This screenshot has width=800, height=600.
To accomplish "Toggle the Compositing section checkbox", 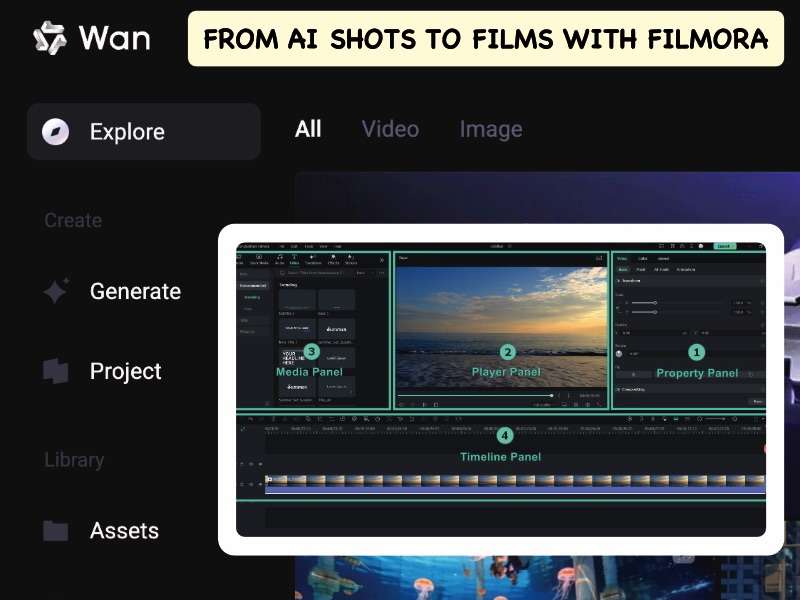I will coord(618,389).
